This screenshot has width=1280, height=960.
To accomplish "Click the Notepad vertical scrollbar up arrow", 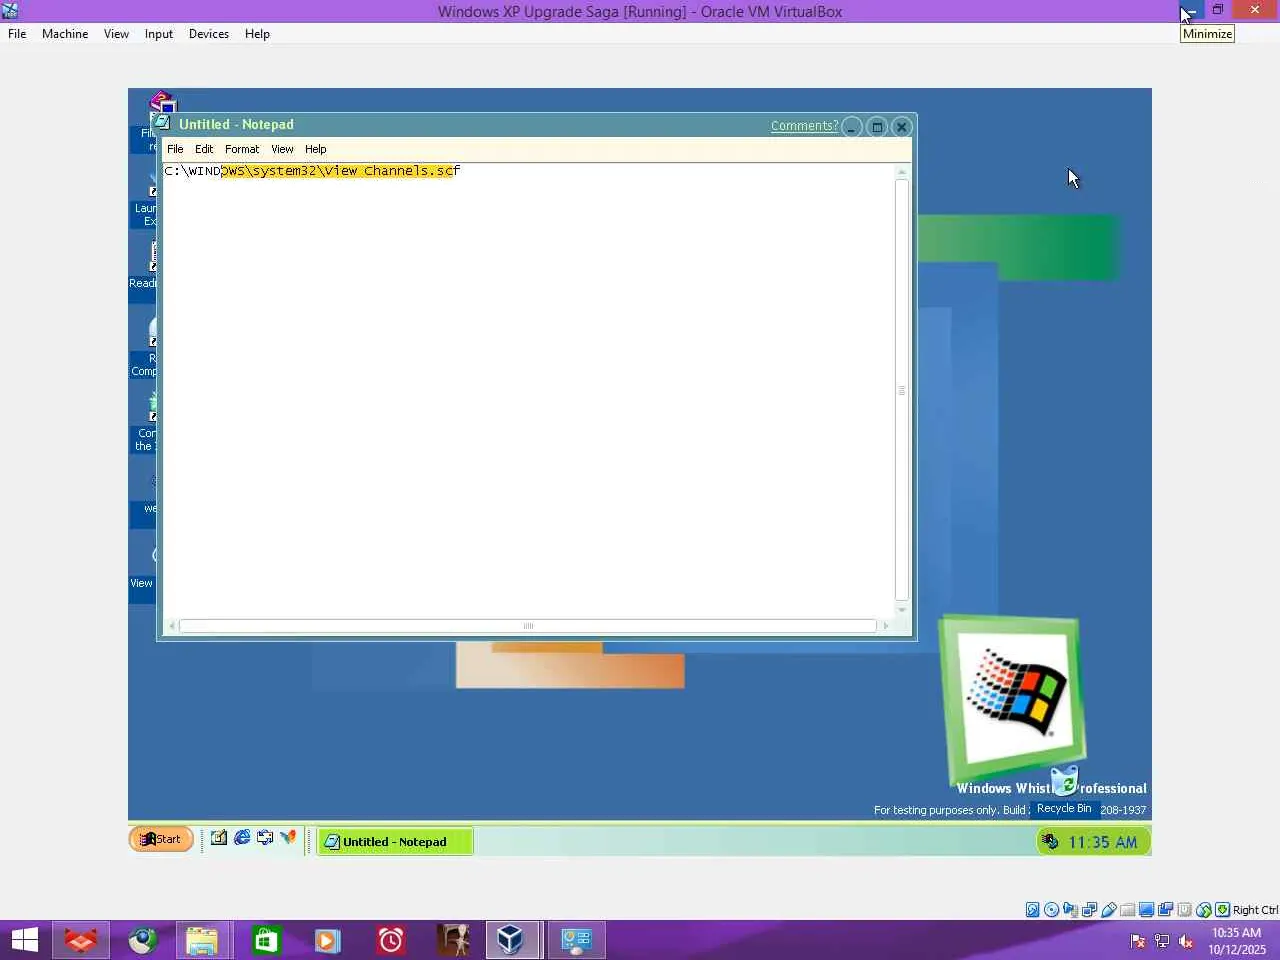I will click(902, 172).
